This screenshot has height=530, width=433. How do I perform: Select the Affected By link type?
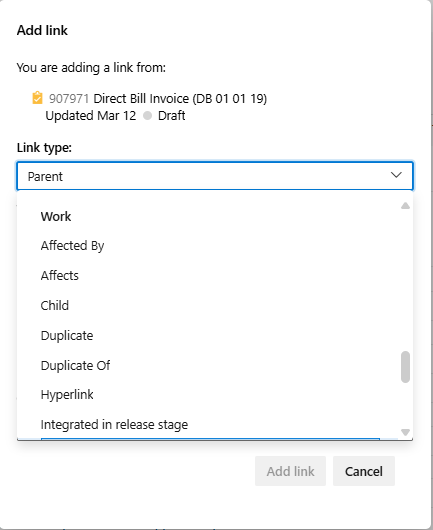[x=72, y=246]
